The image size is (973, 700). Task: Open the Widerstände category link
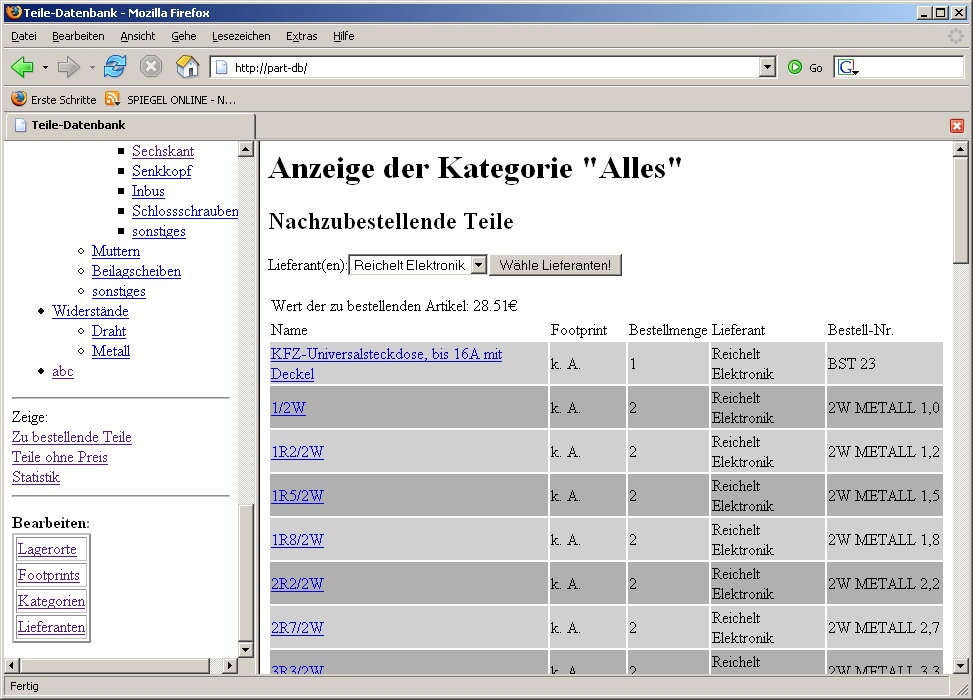[91, 311]
